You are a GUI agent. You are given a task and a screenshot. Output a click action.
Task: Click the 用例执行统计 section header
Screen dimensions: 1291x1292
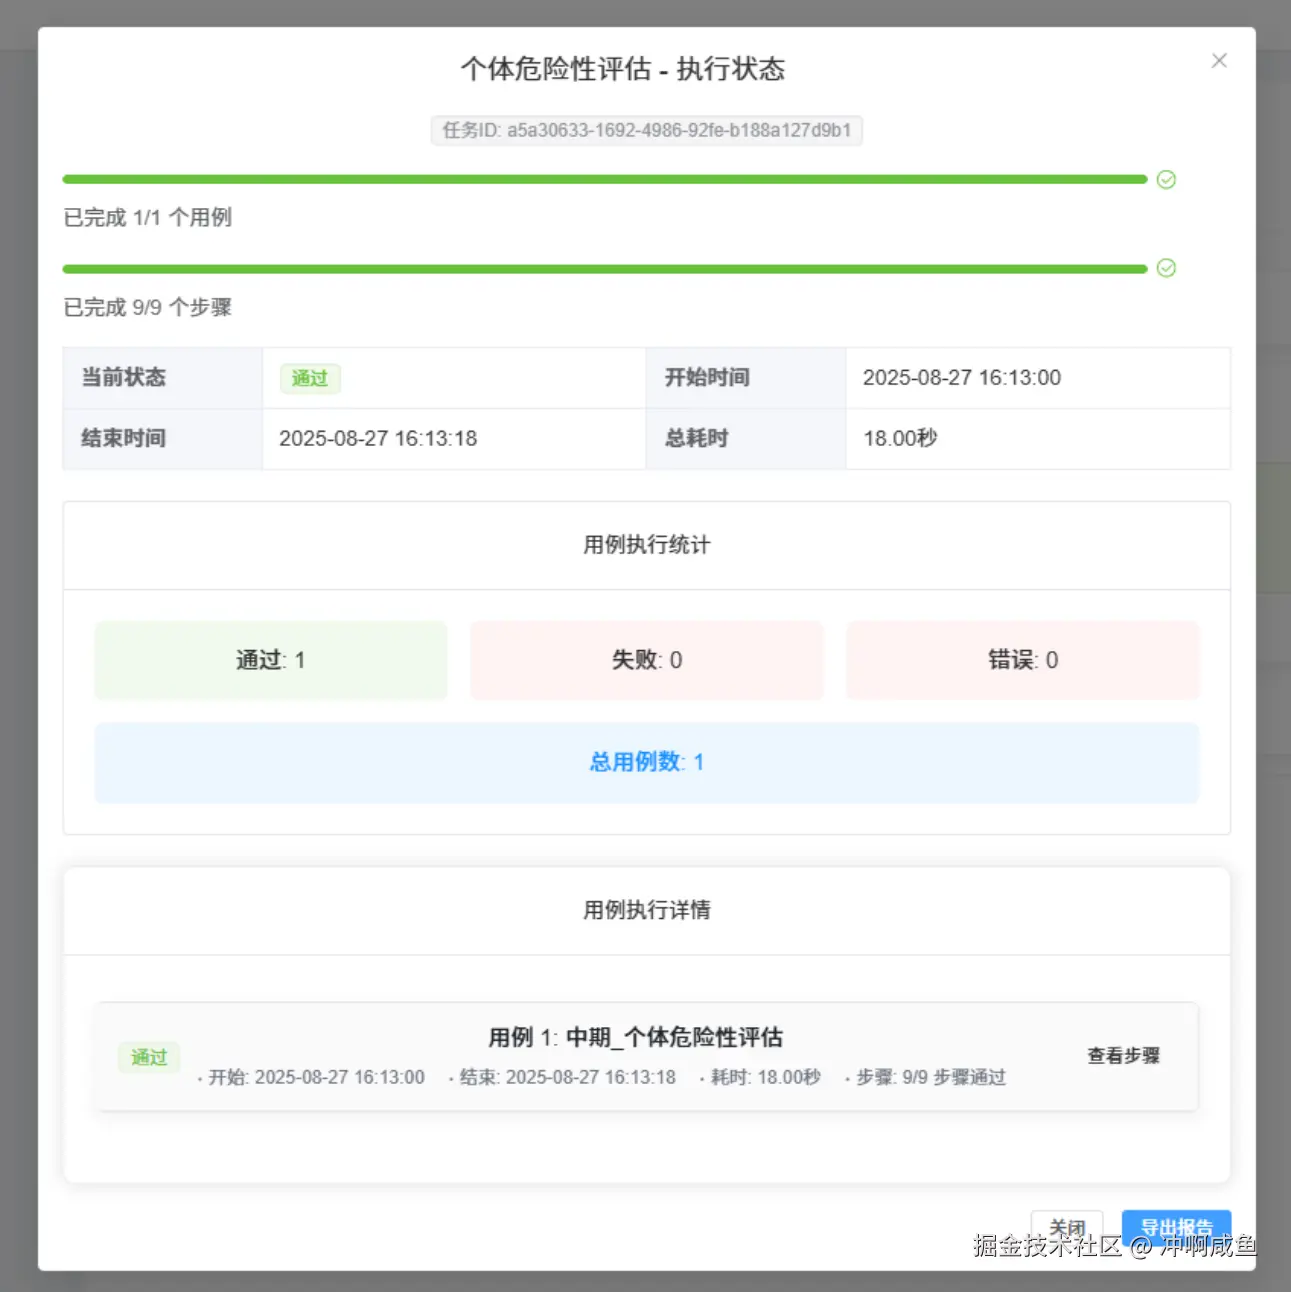click(x=647, y=545)
